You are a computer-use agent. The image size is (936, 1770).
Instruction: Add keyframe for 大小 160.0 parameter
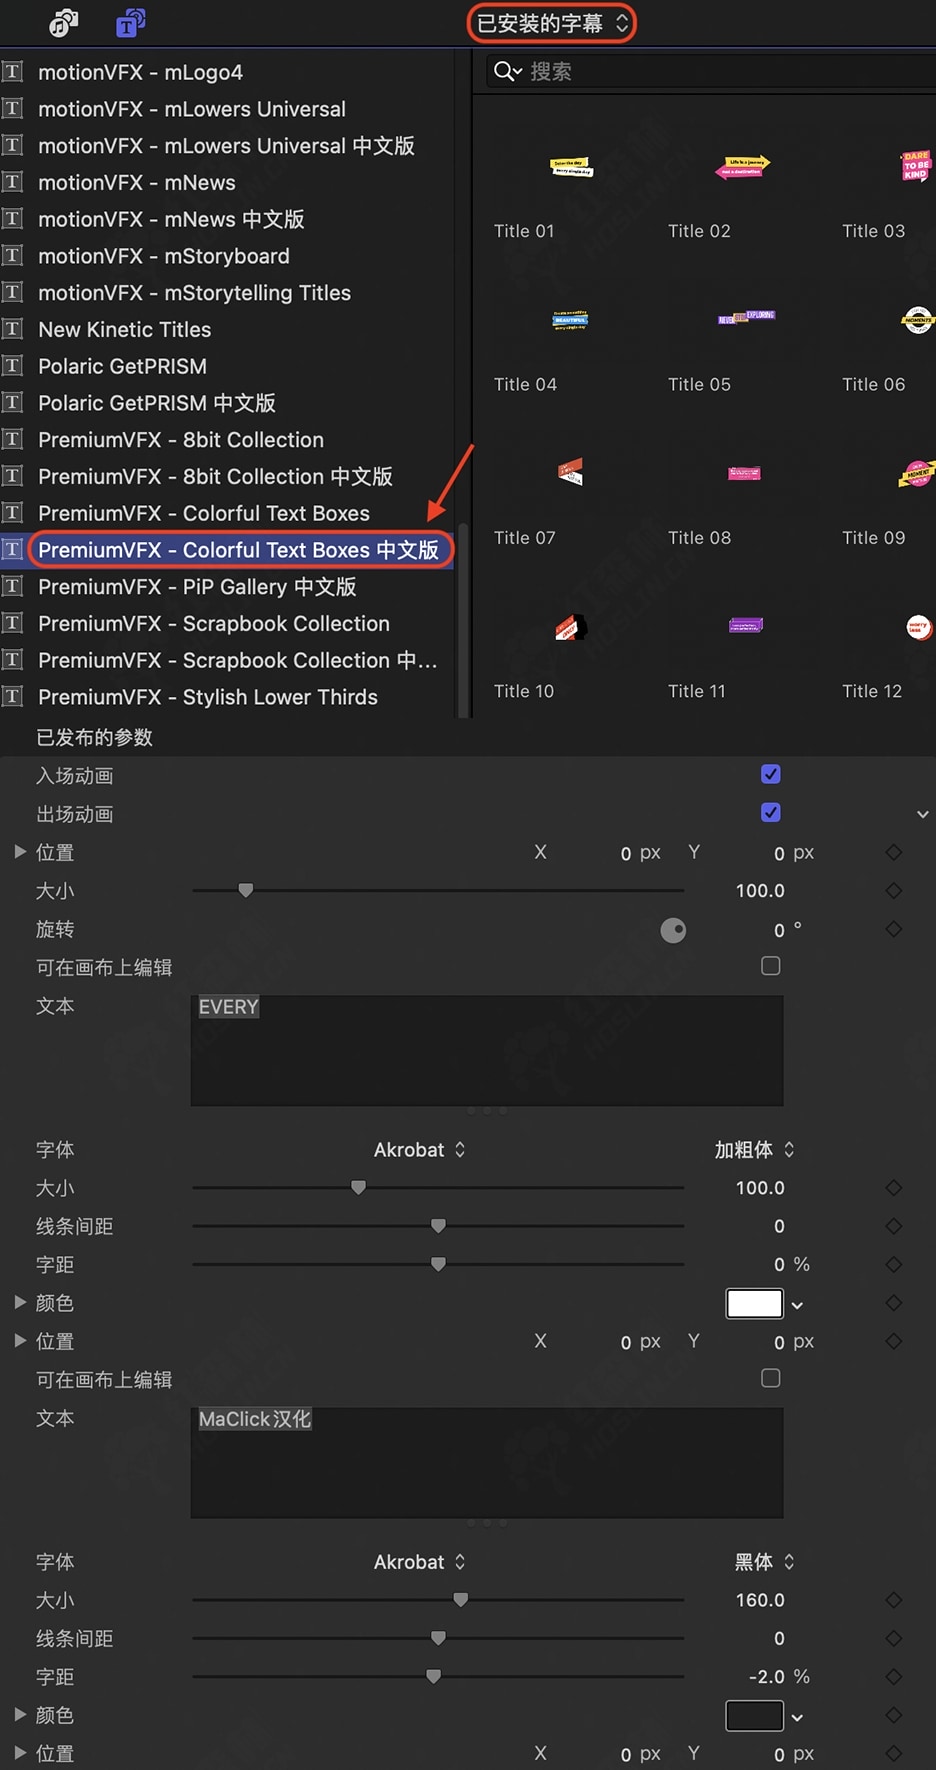pyautogui.click(x=894, y=1600)
